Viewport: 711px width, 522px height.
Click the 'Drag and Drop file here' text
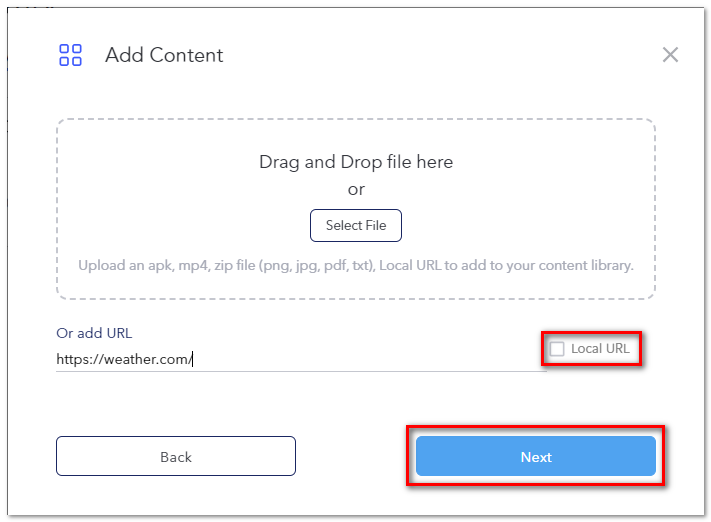pyautogui.click(x=356, y=162)
